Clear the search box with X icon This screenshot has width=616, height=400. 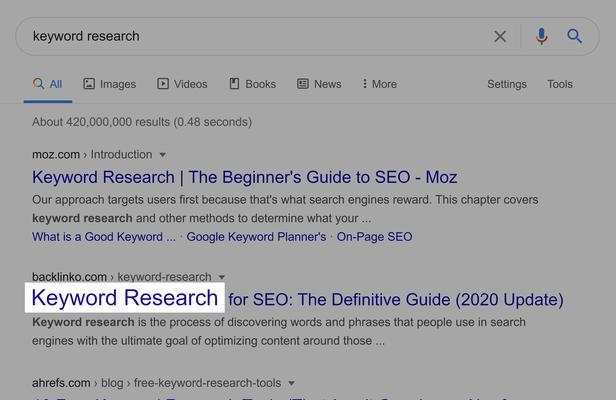click(x=500, y=37)
